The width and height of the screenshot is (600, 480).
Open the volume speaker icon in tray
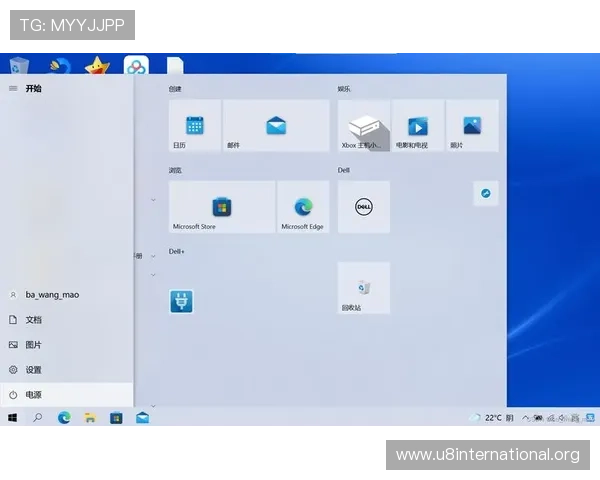click(562, 418)
